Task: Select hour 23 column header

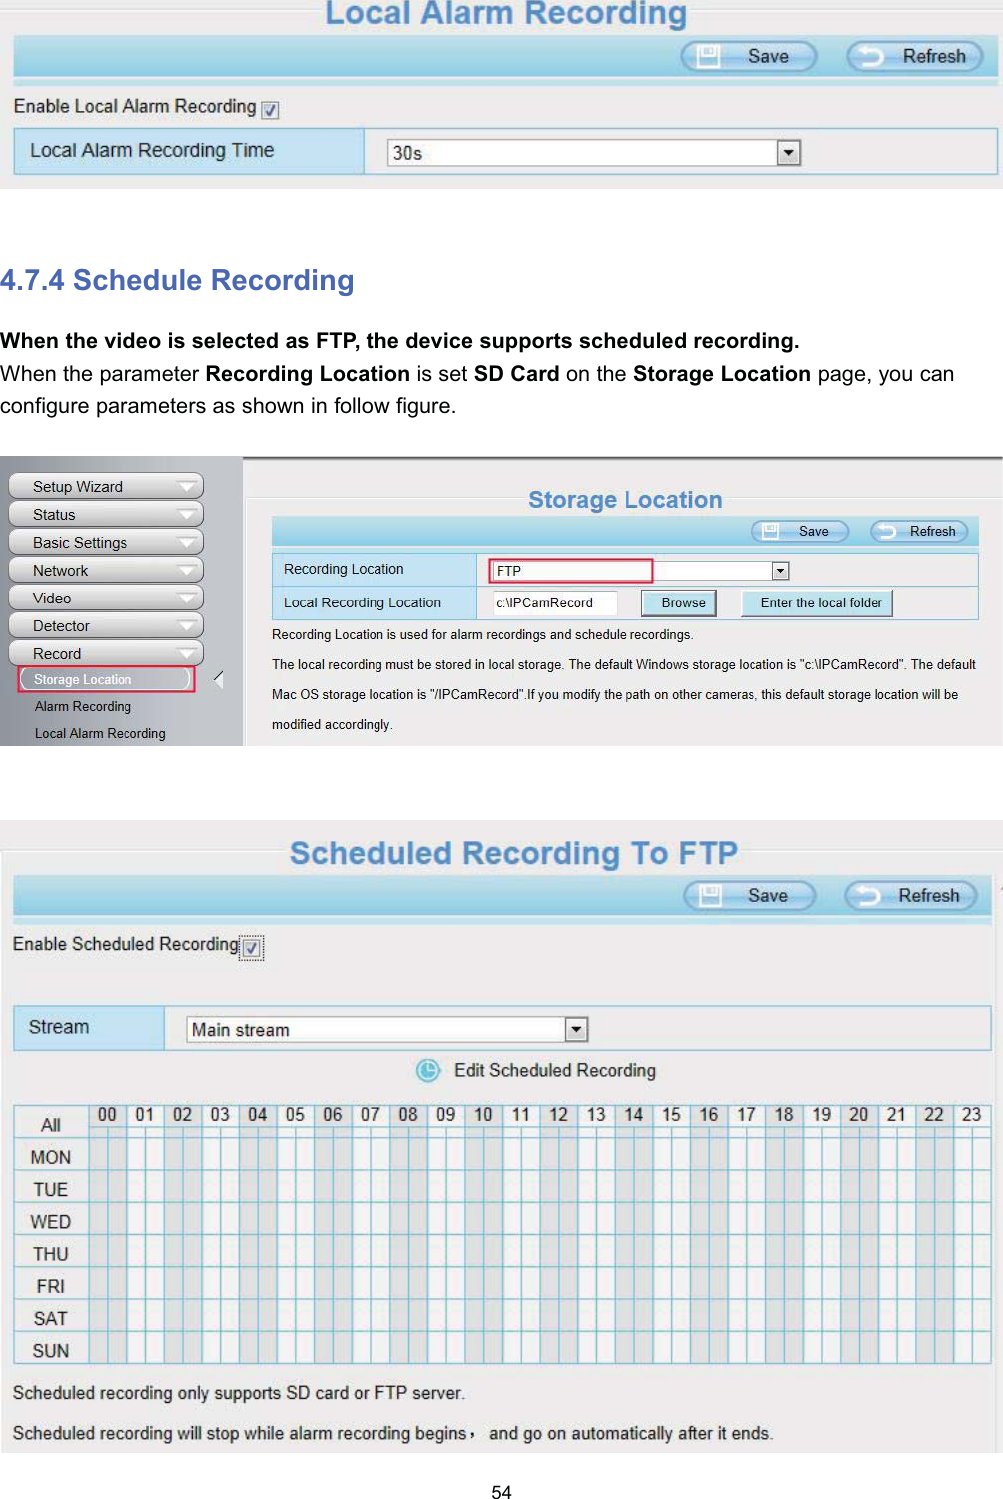Action: (x=972, y=1114)
